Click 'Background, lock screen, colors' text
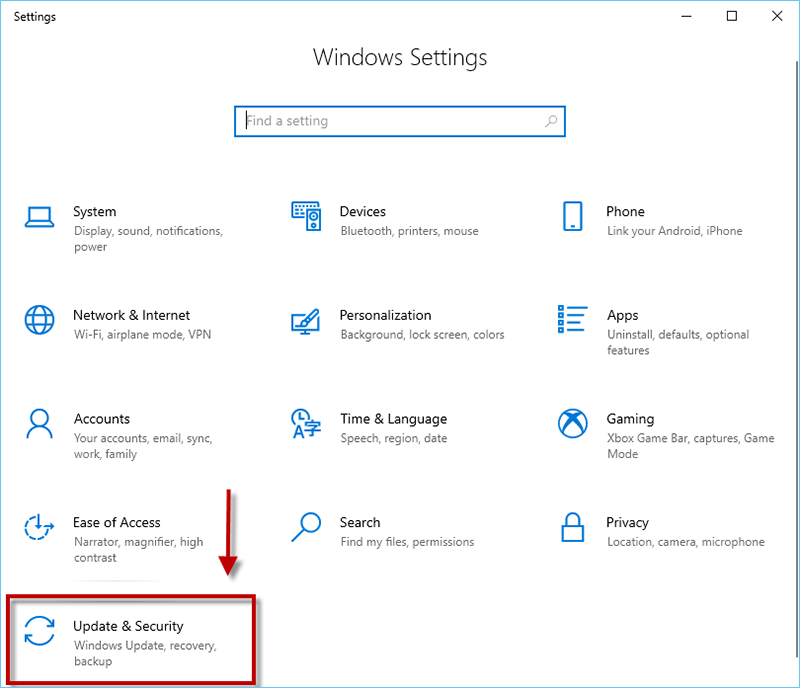 click(422, 335)
